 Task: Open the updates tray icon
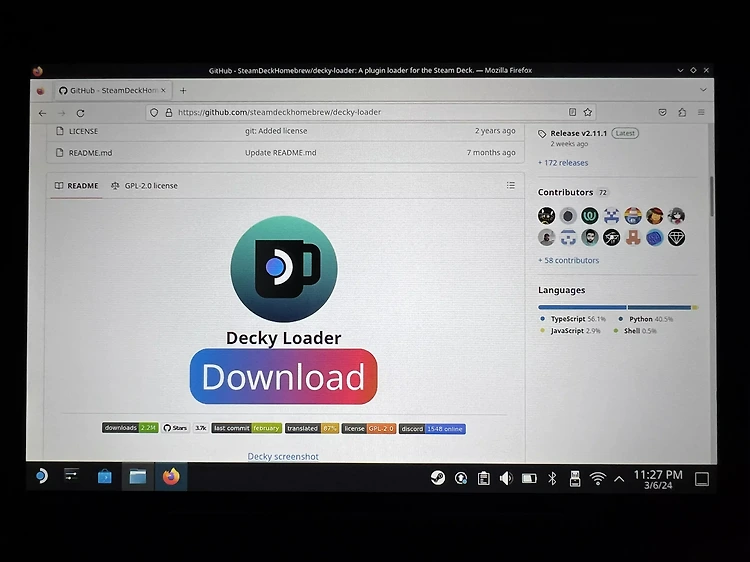[x=461, y=478]
